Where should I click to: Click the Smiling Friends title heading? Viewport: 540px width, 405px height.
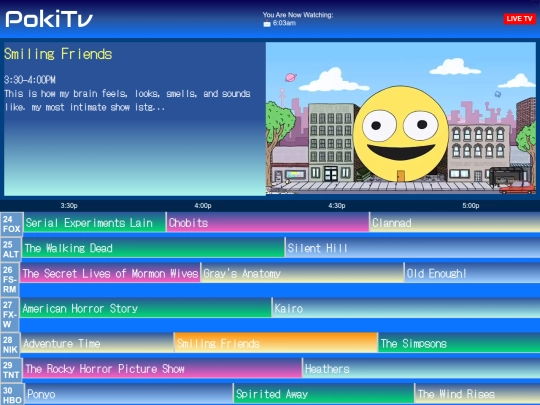pos(58,54)
